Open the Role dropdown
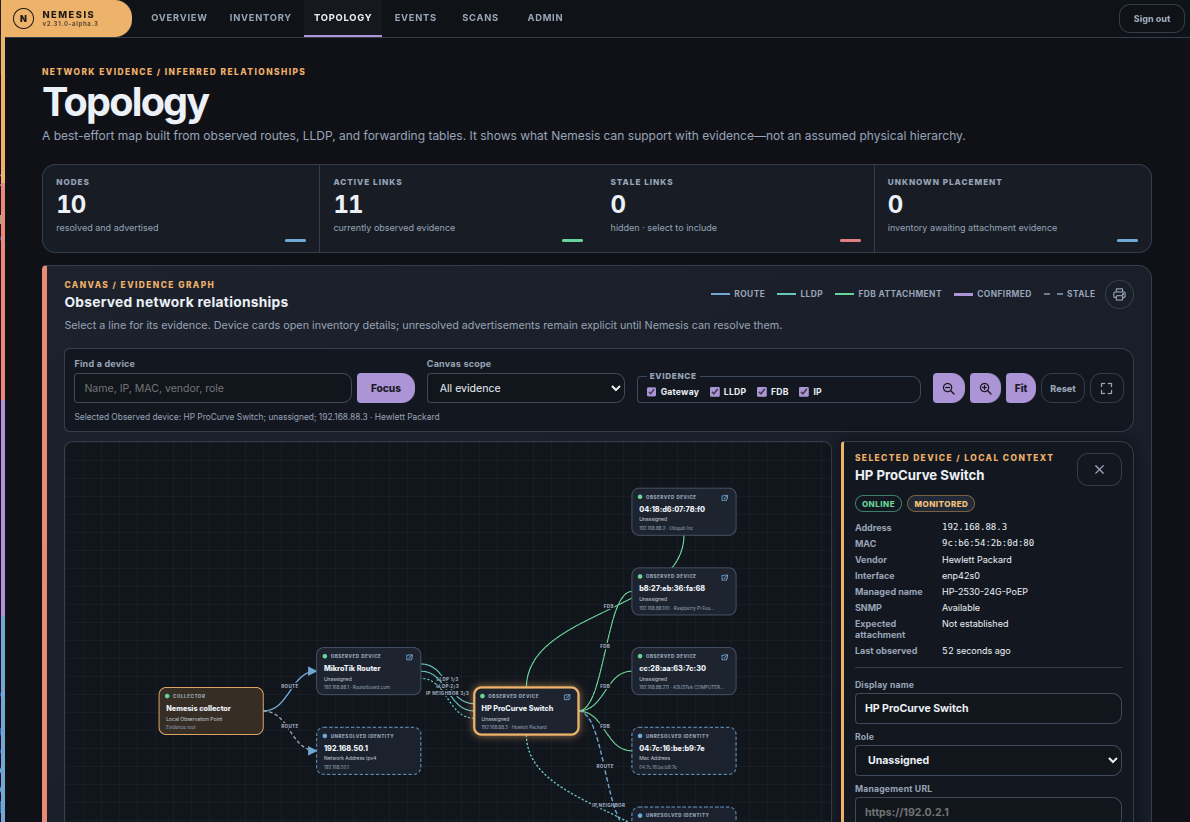The width and height of the screenshot is (1190, 822). click(988, 760)
